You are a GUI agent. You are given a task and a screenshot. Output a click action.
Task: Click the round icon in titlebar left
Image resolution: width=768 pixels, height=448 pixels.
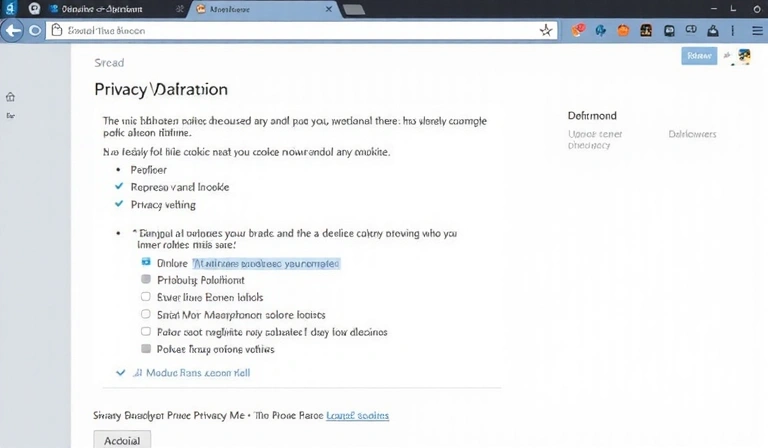click(x=34, y=8)
